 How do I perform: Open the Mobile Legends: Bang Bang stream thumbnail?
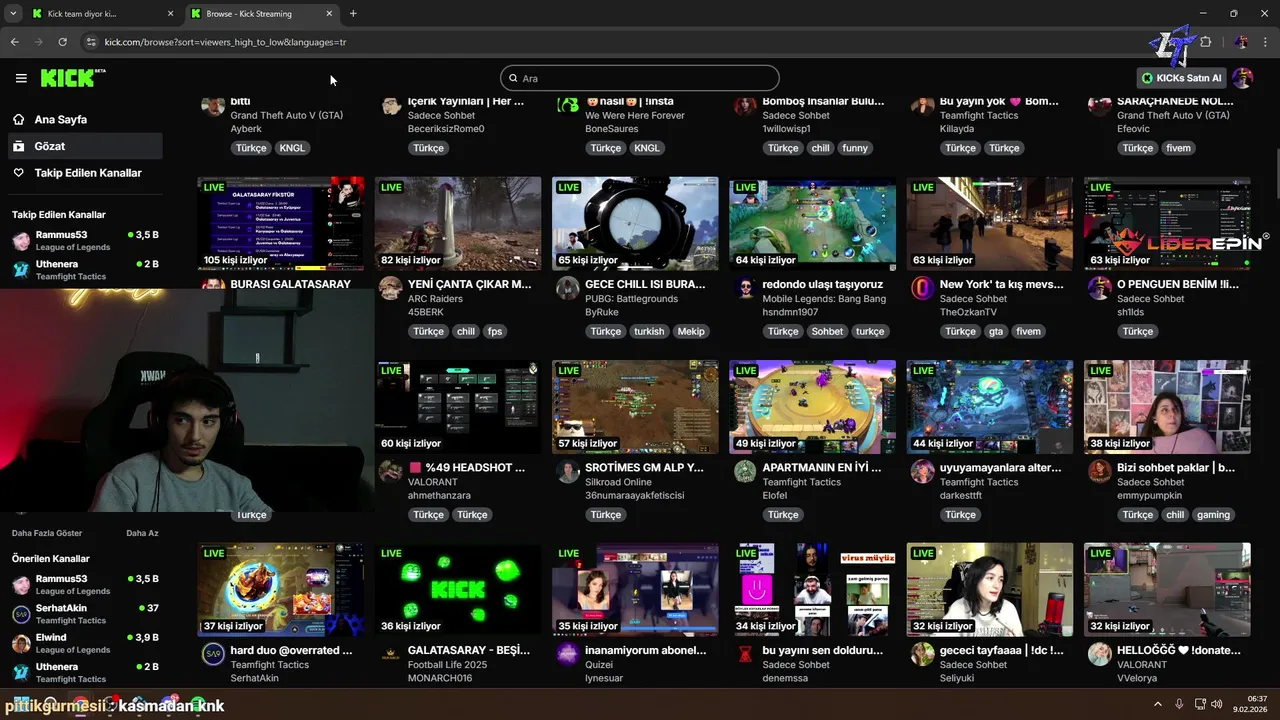click(812, 224)
